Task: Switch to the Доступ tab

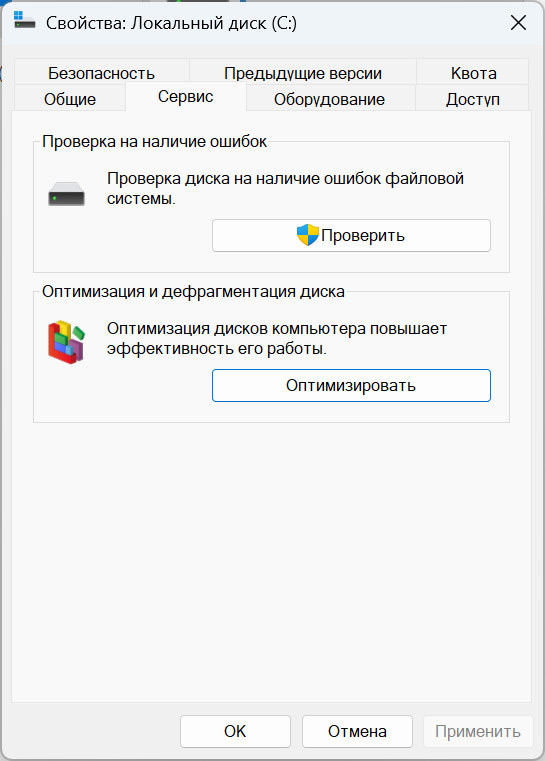Action: [x=473, y=99]
